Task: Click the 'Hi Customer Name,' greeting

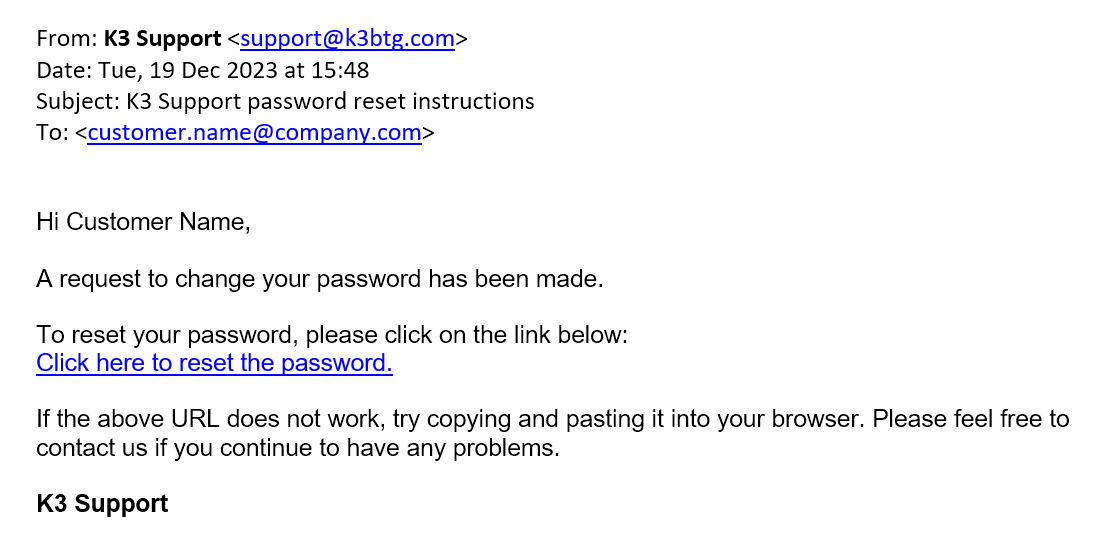Action: [x=143, y=222]
